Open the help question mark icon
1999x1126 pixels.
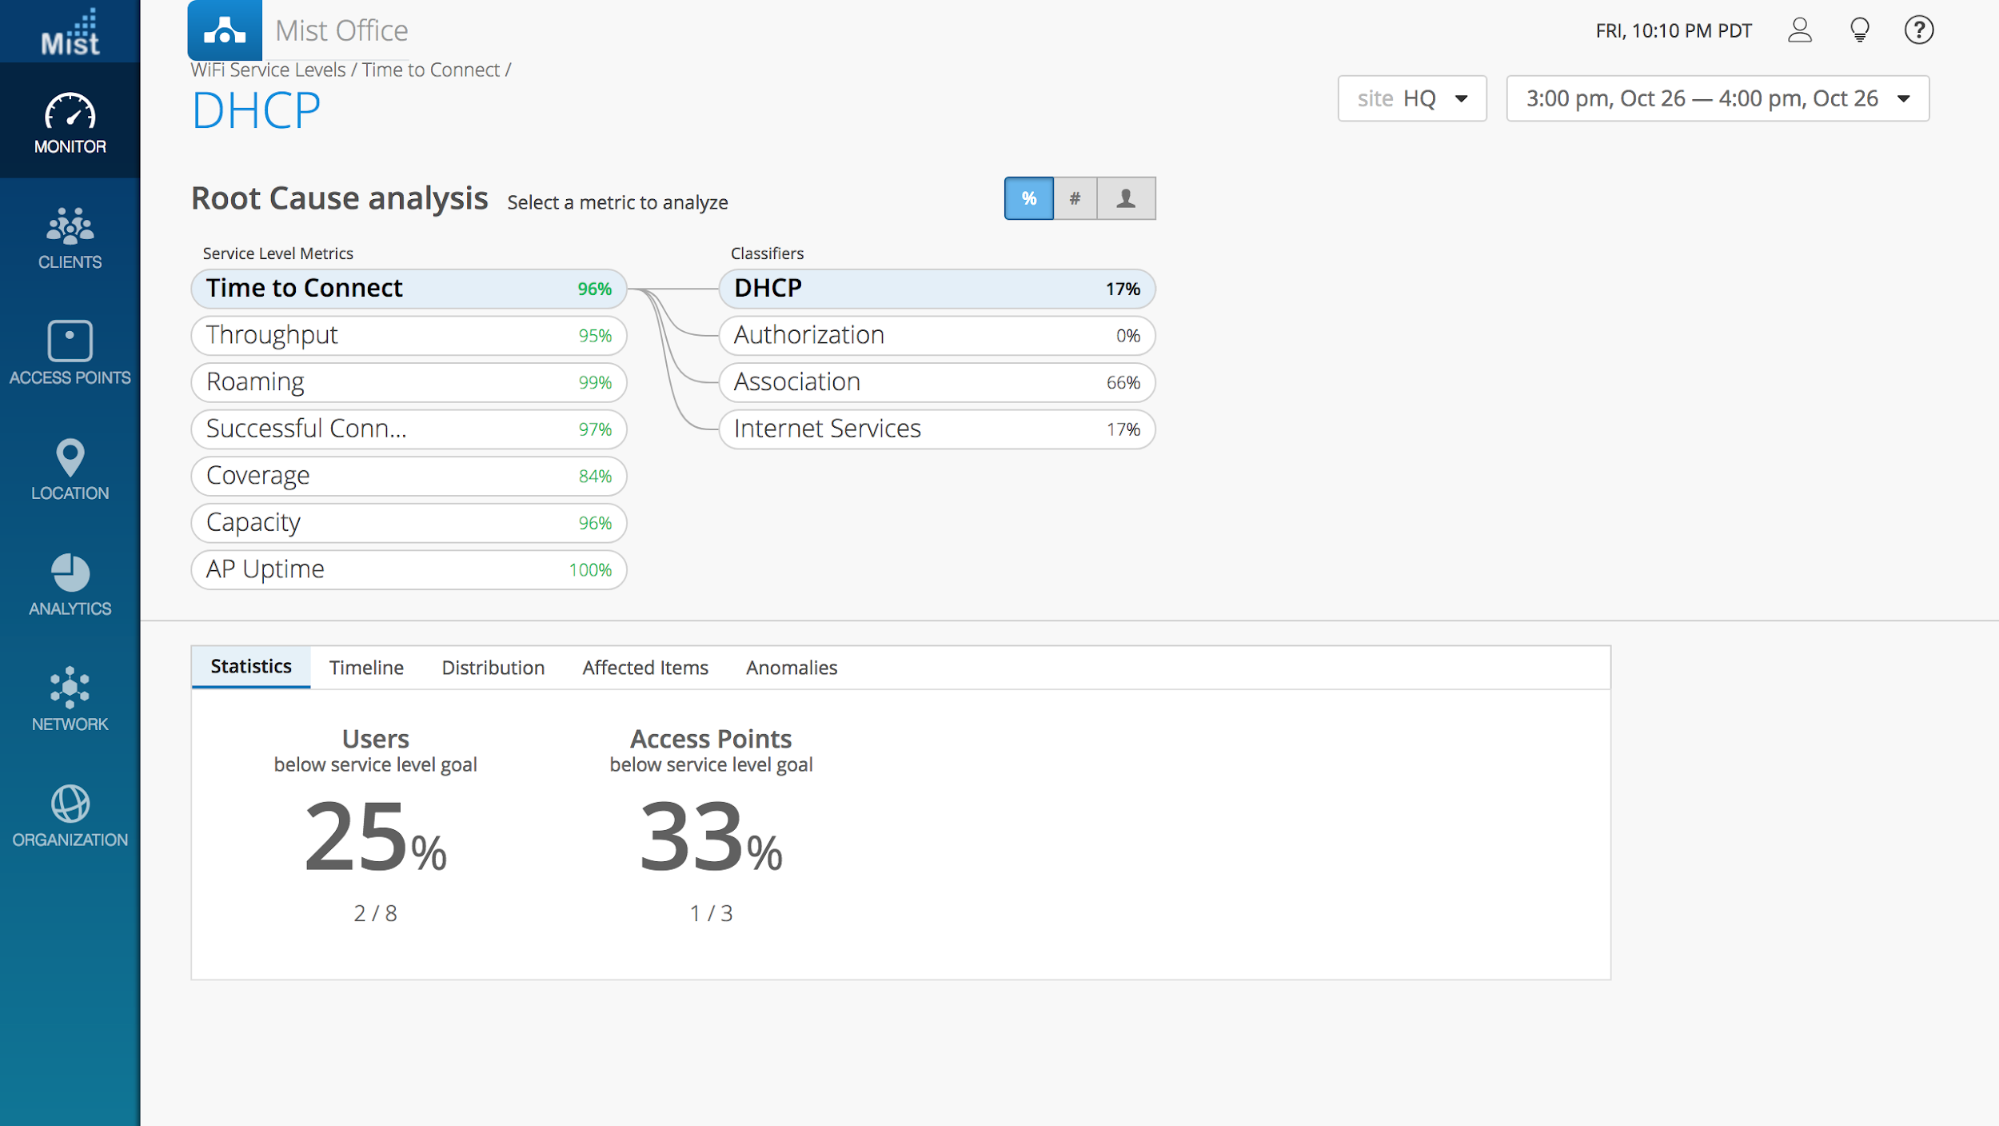point(1918,30)
